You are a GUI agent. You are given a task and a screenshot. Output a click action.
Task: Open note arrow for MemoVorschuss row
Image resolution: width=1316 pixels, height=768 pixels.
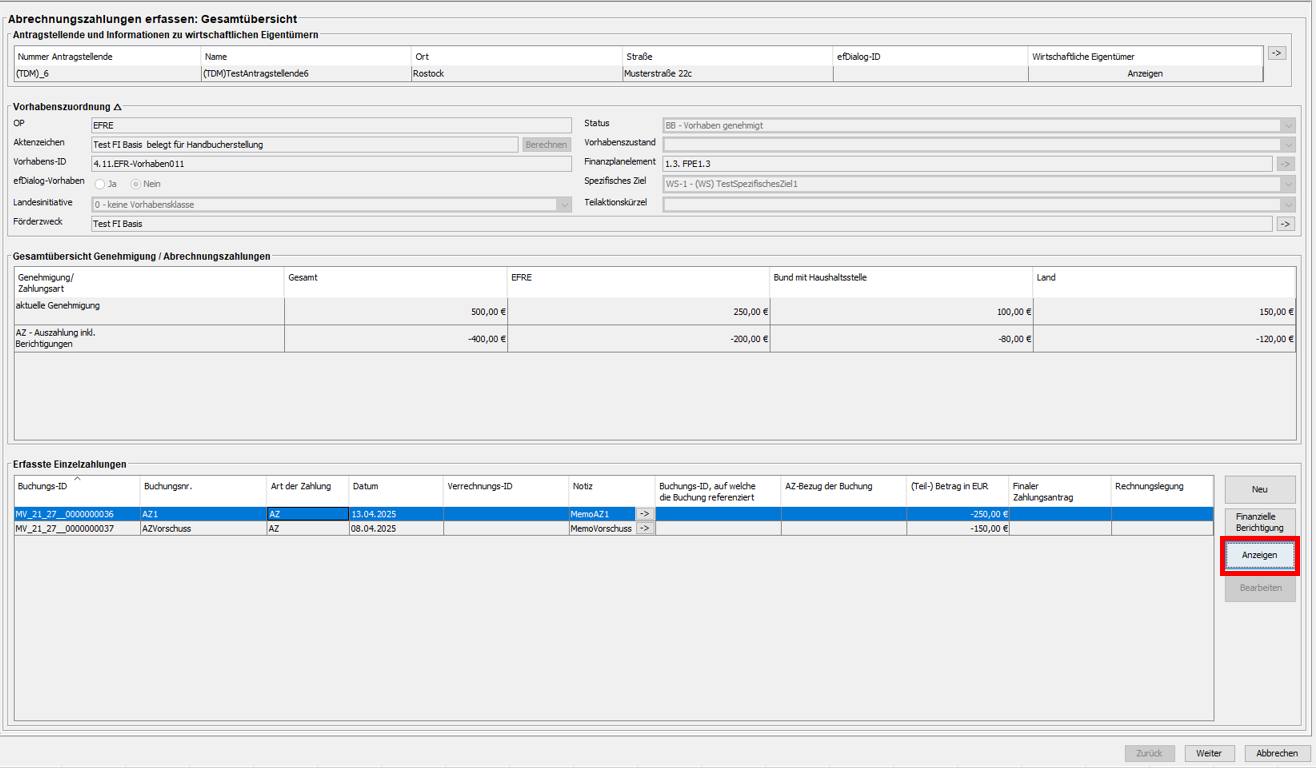(645, 529)
